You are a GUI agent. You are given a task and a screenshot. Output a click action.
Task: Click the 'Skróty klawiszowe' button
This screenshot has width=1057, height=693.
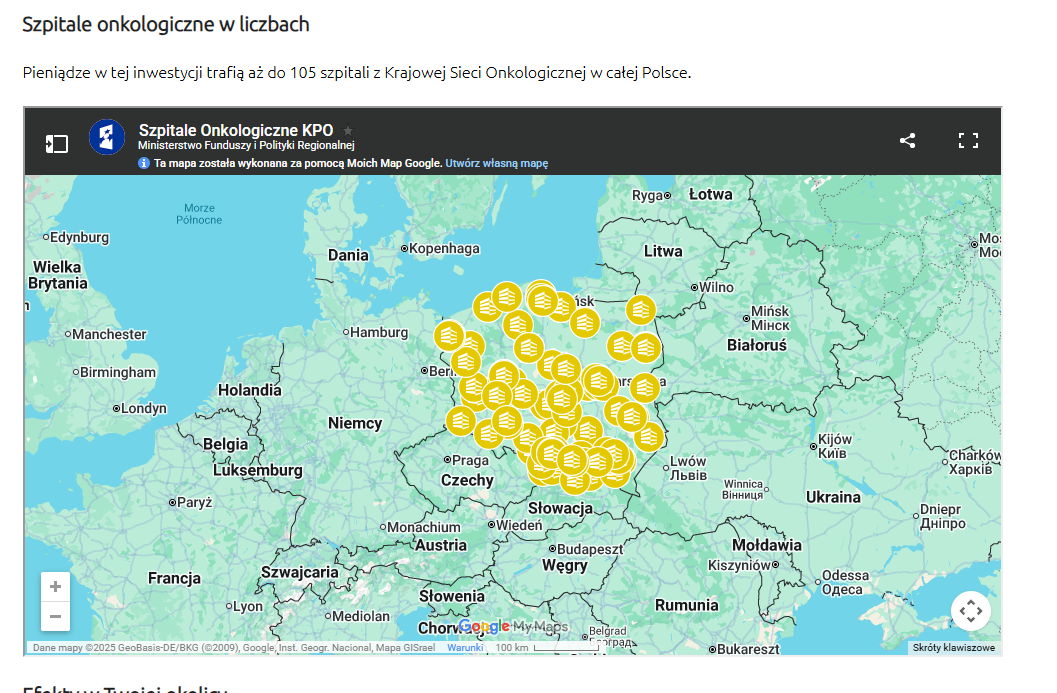pyautogui.click(x=953, y=648)
